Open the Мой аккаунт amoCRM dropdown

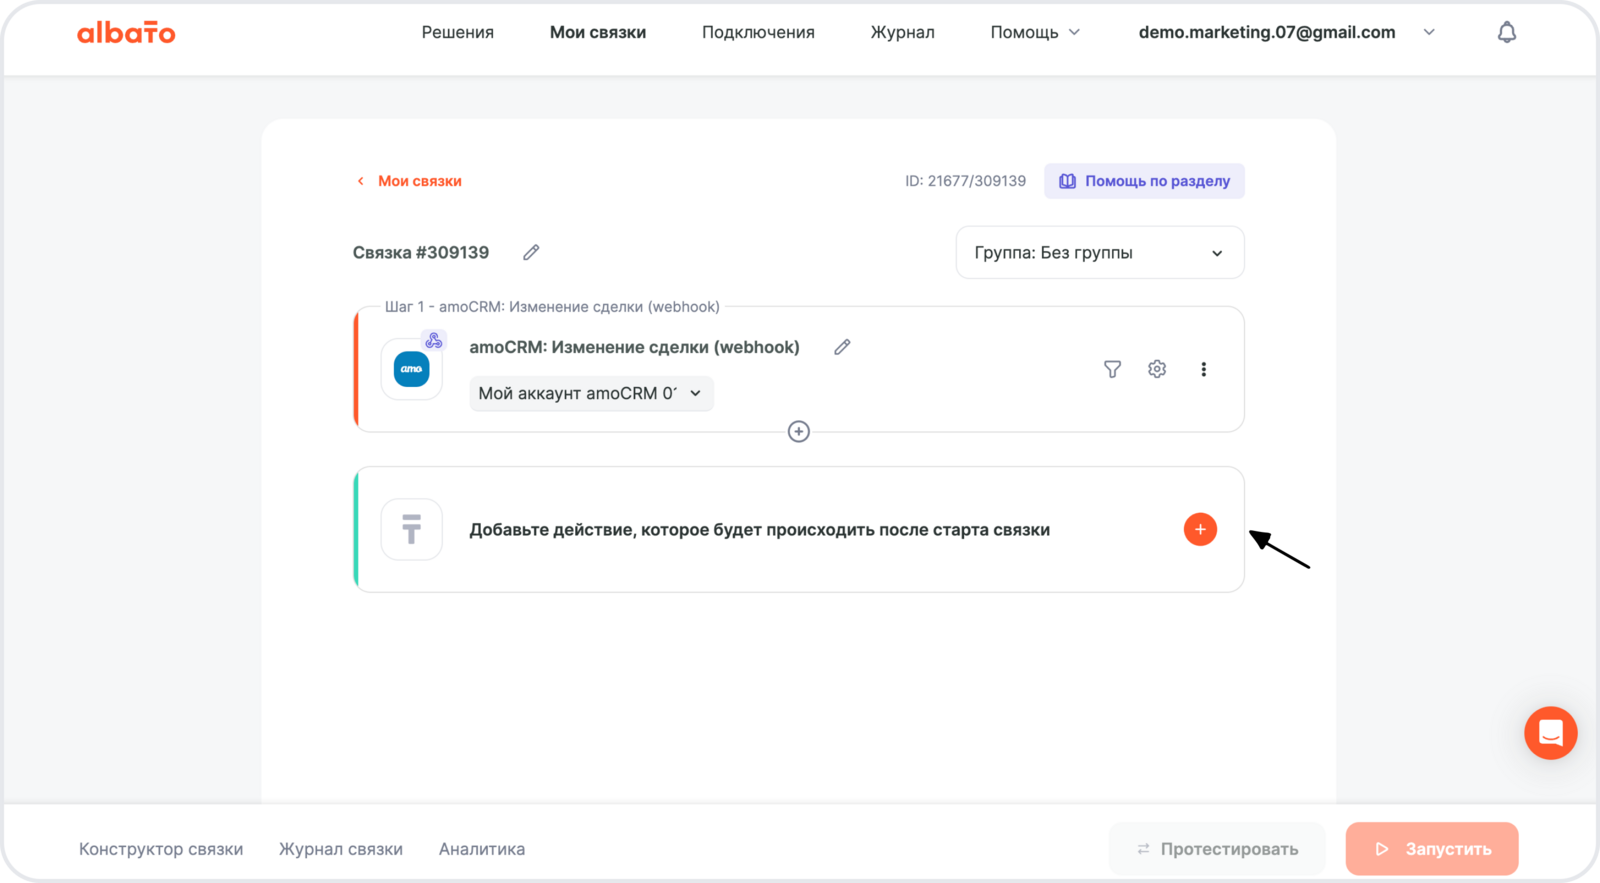pos(591,393)
